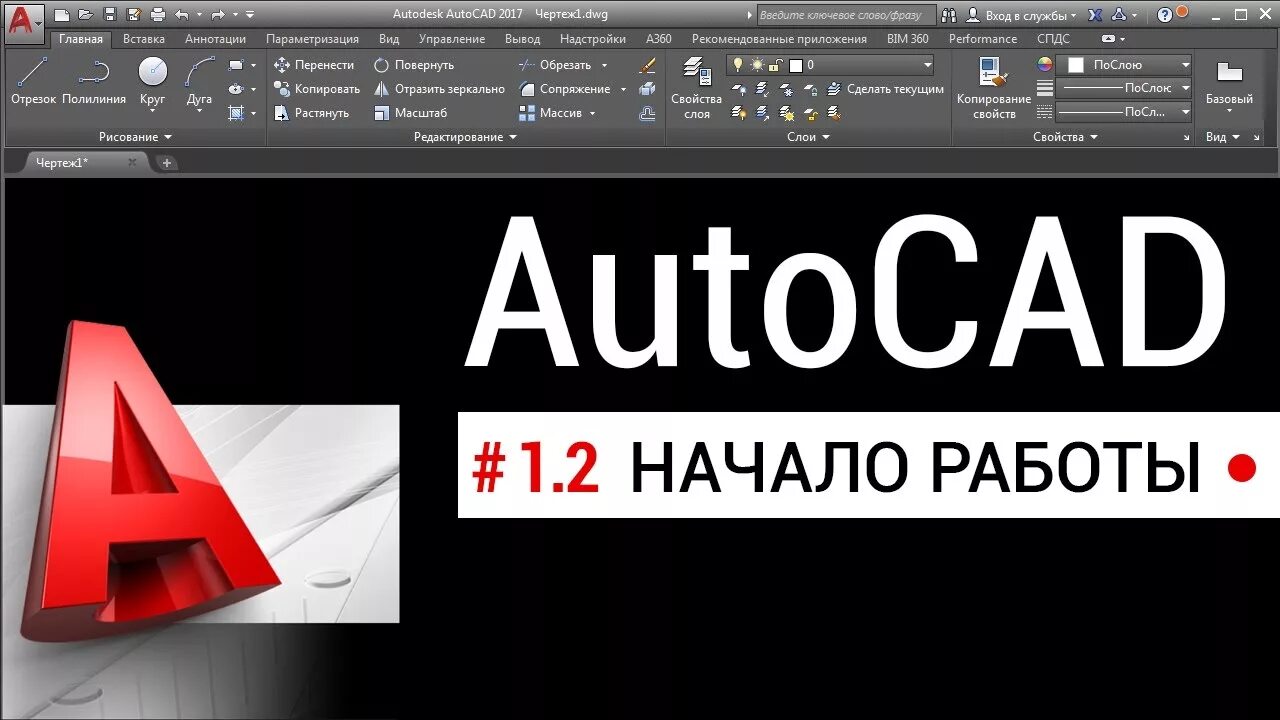Click the Explode tool icon

point(647,89)
